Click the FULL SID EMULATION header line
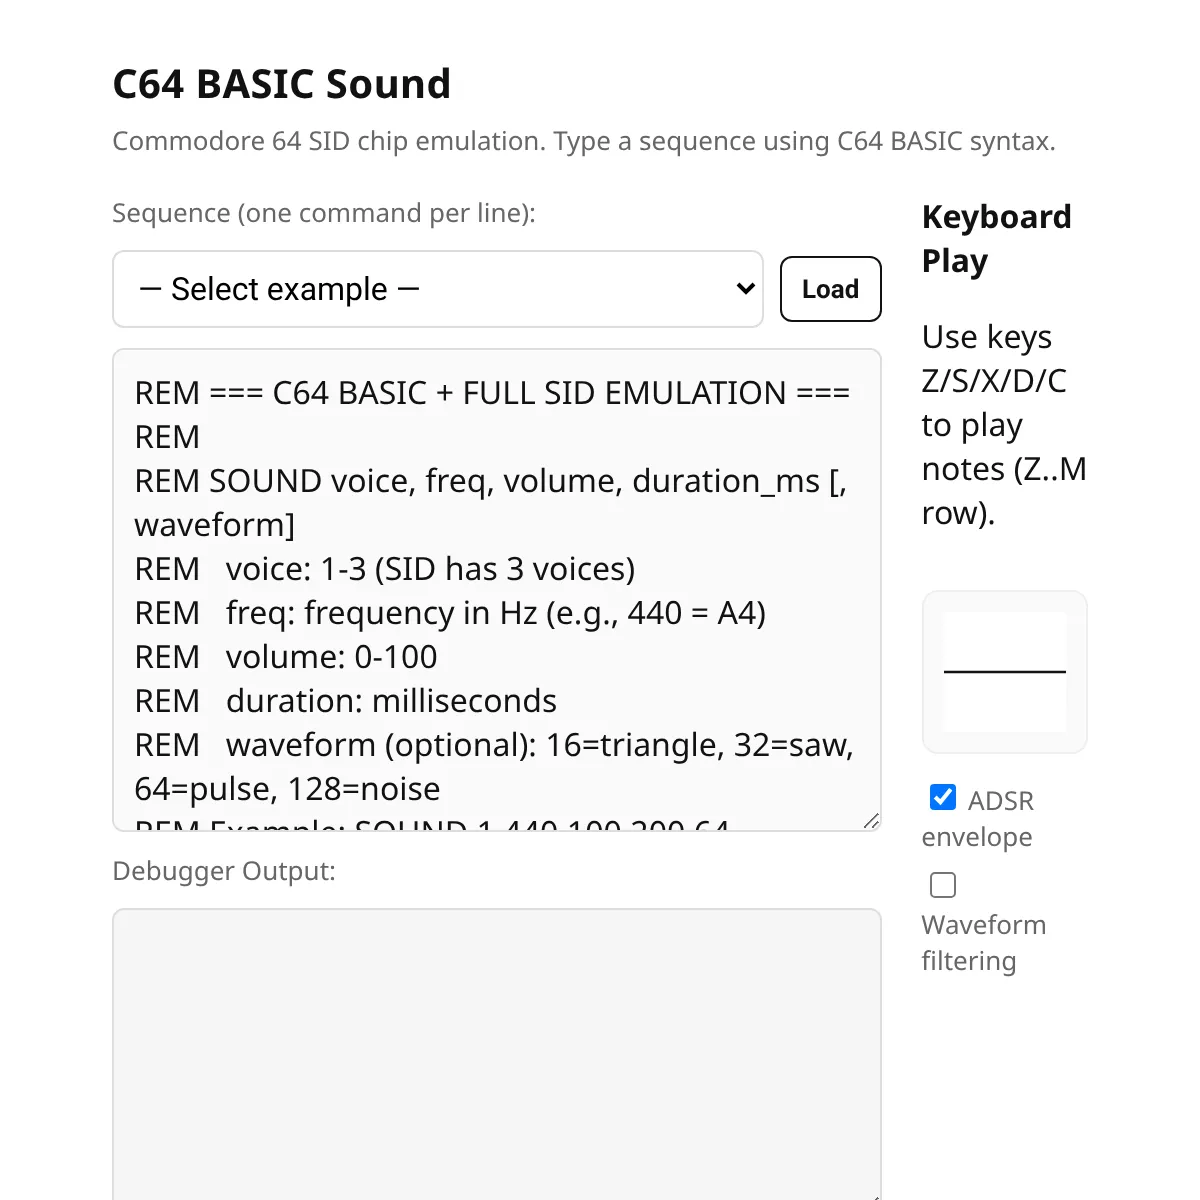The height and width of the screenshot is (1200, 1200). 492,393
